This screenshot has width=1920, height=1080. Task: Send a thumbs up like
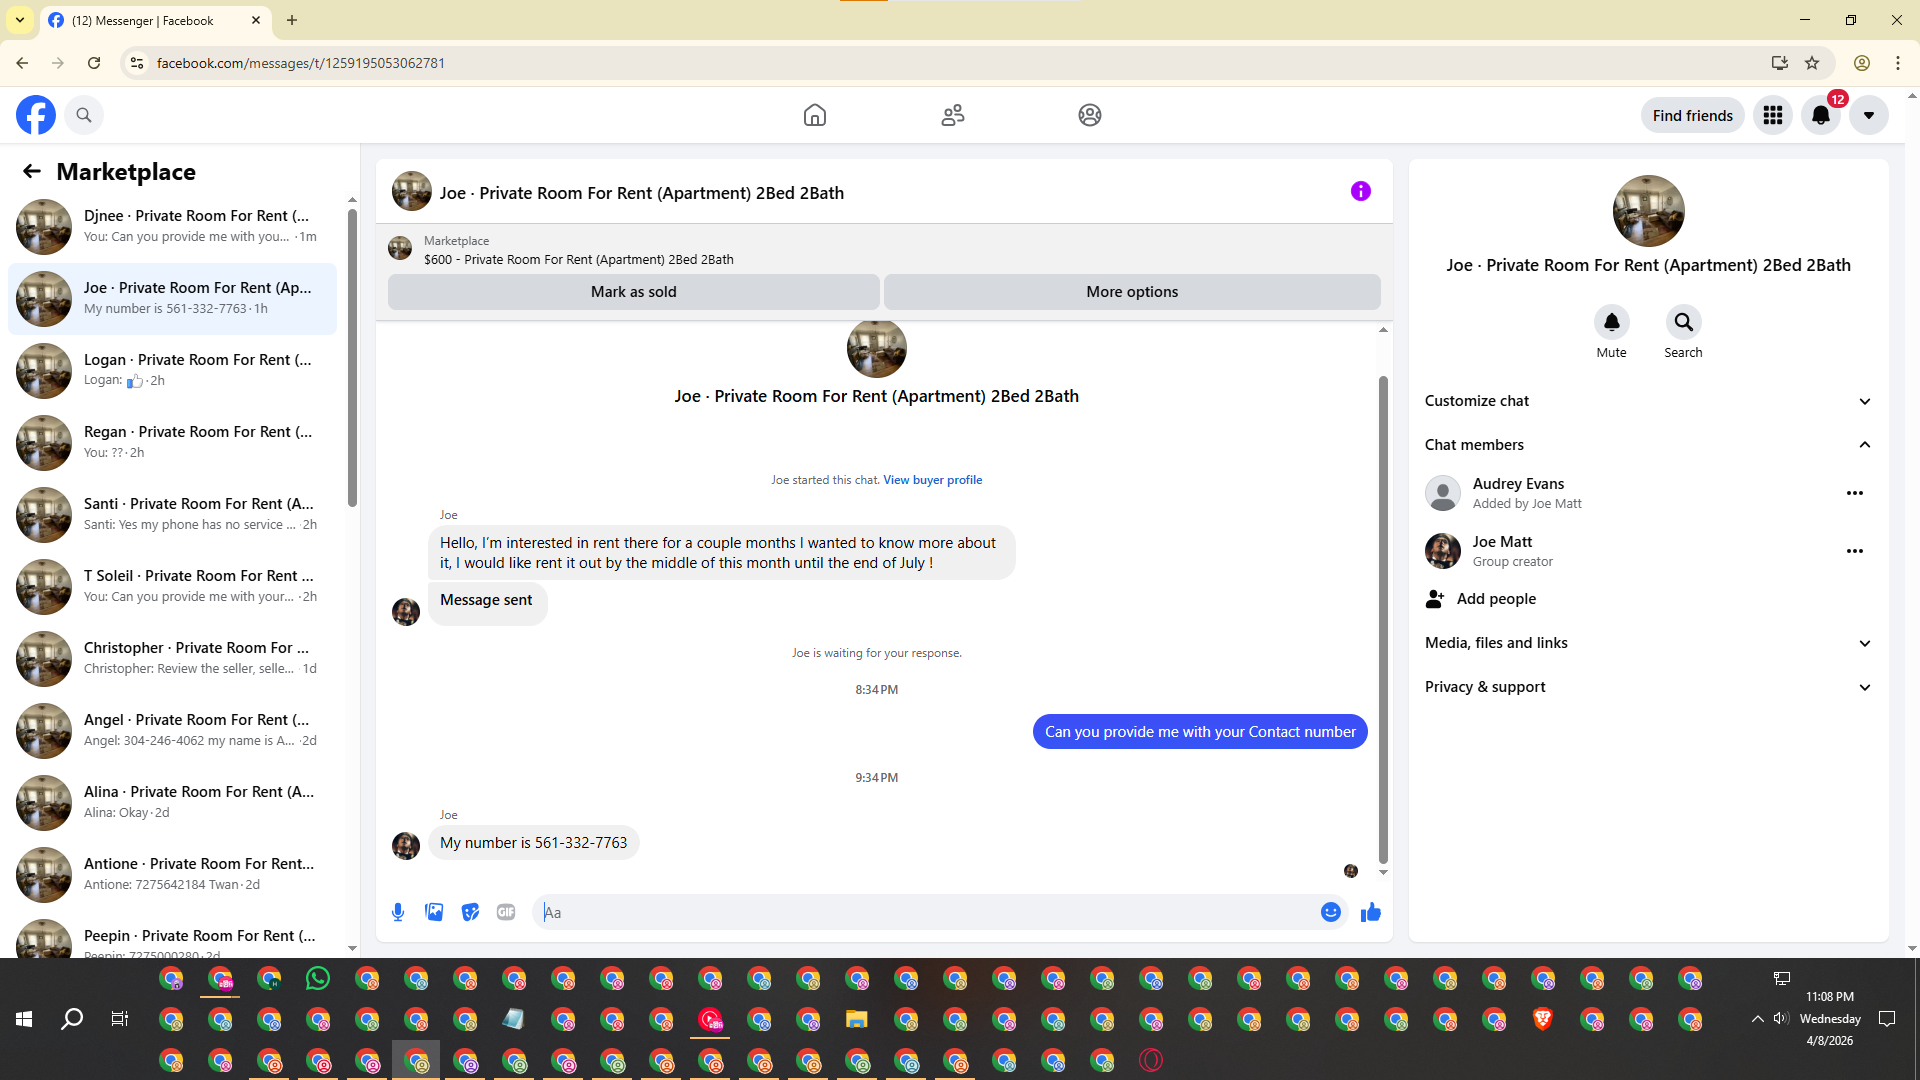pyautogui.click(x=1371, y=912)
